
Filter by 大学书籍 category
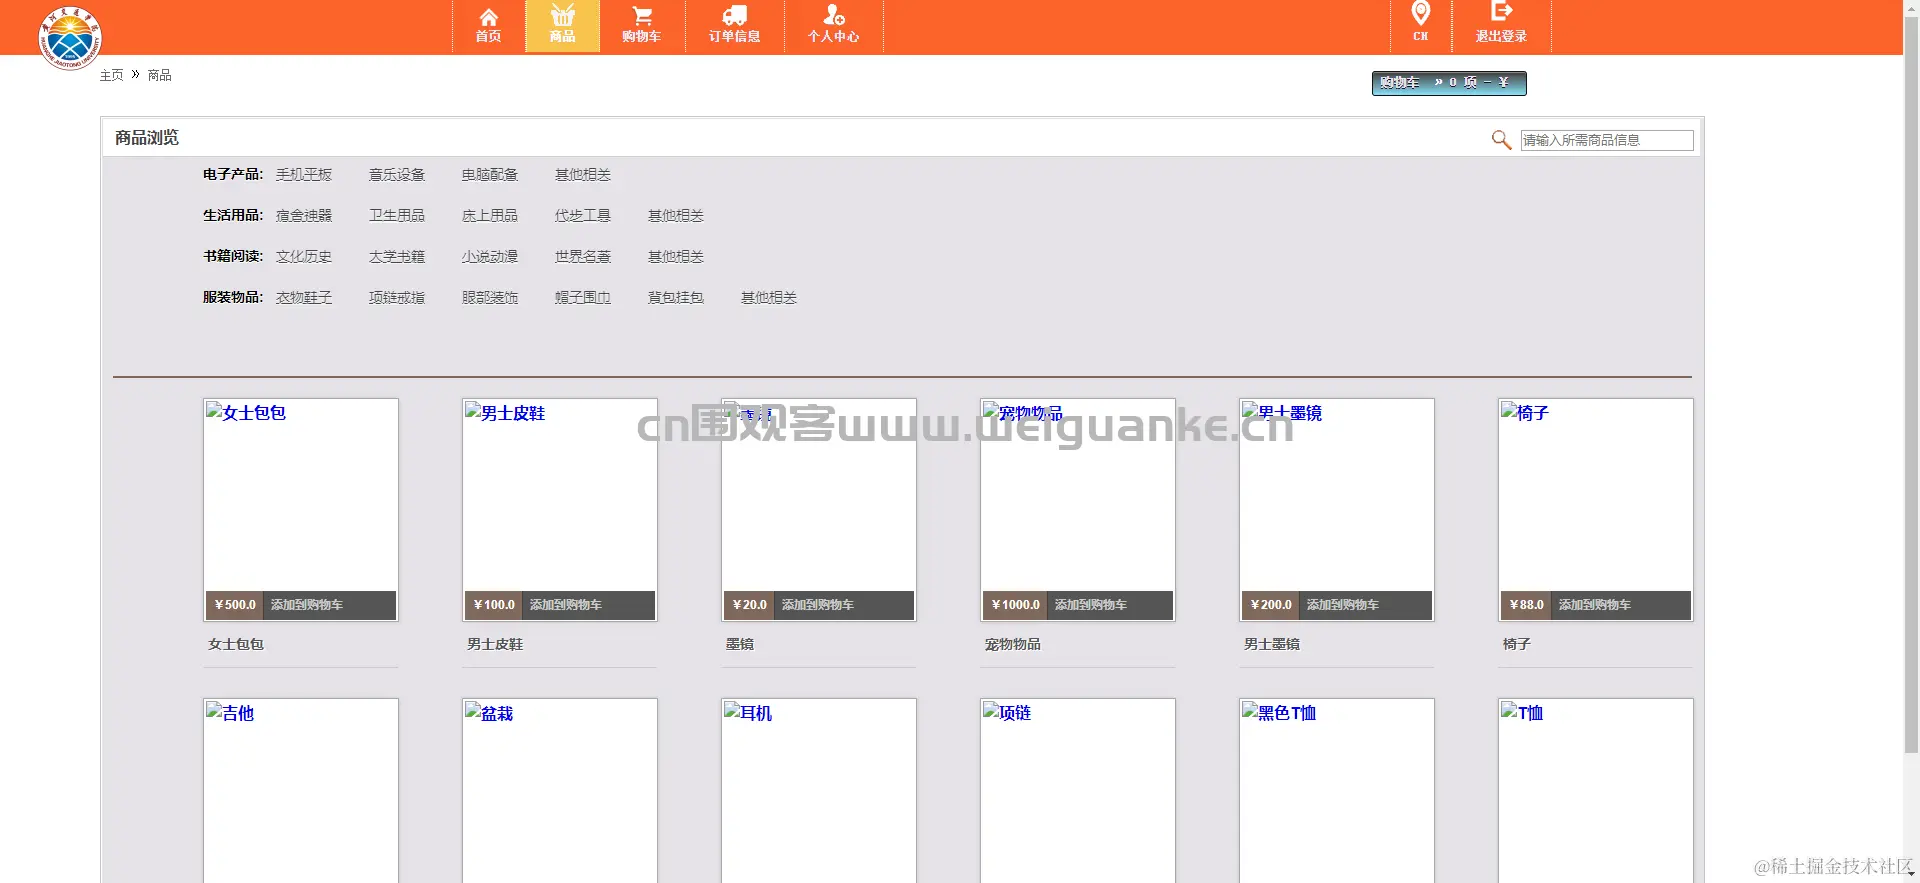point(397,257)
